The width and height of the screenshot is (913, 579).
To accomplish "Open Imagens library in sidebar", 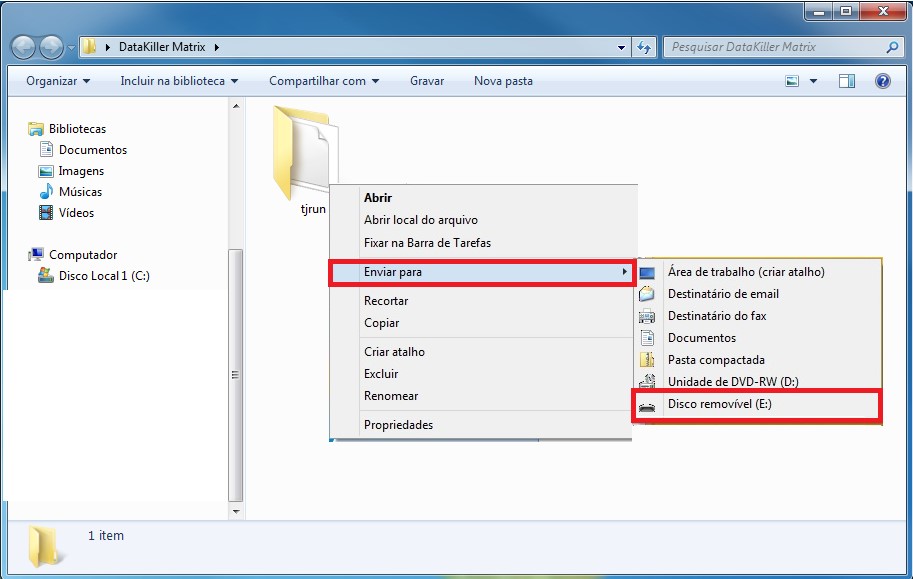I will coord(81,171).
